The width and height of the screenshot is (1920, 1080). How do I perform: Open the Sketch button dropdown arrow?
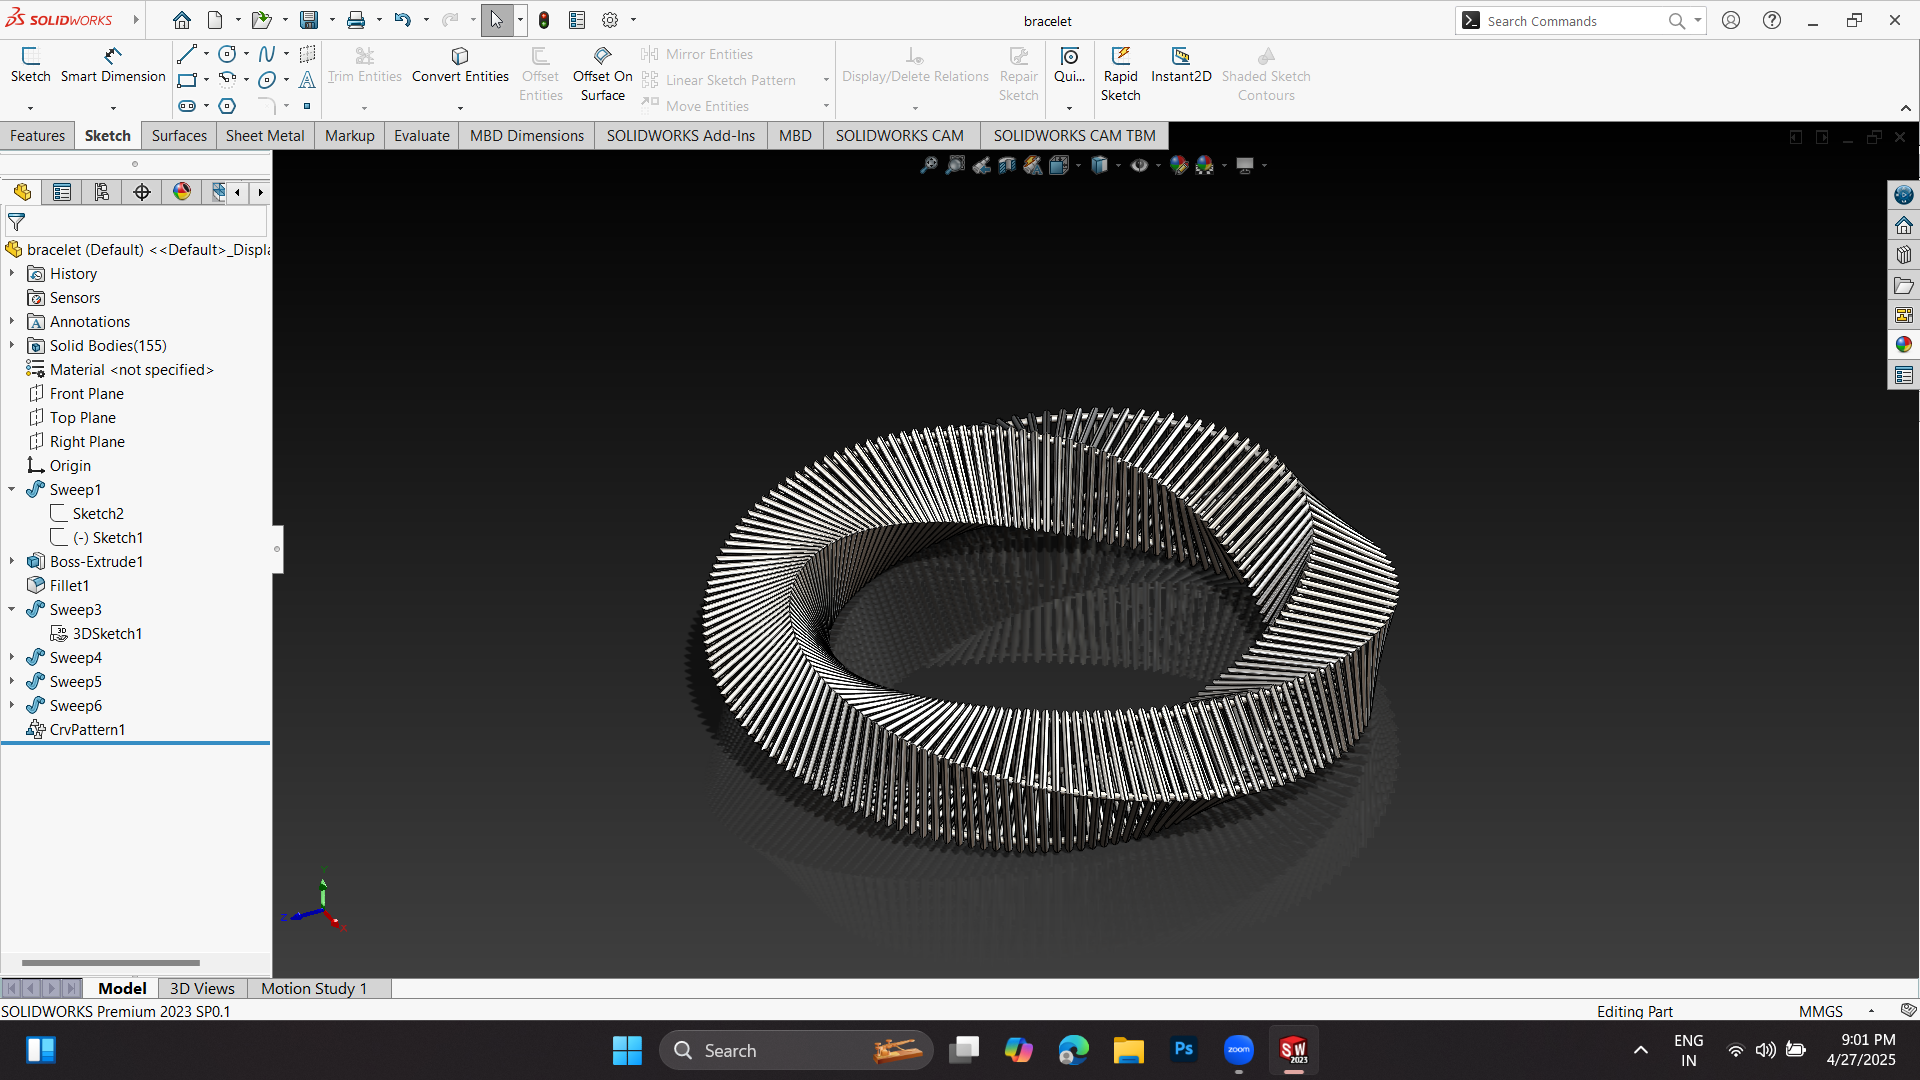pos(30,108)
